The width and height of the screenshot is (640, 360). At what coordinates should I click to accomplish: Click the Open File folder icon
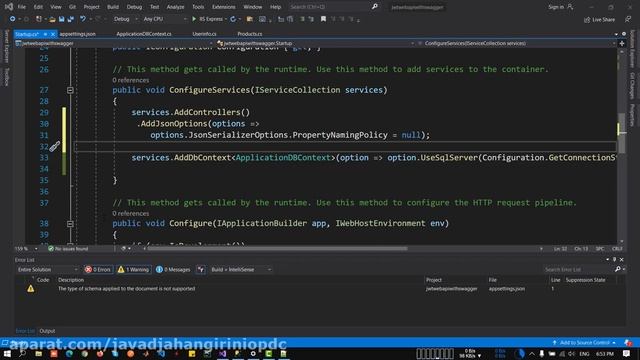pyautogui.click(x=52, y=19)
